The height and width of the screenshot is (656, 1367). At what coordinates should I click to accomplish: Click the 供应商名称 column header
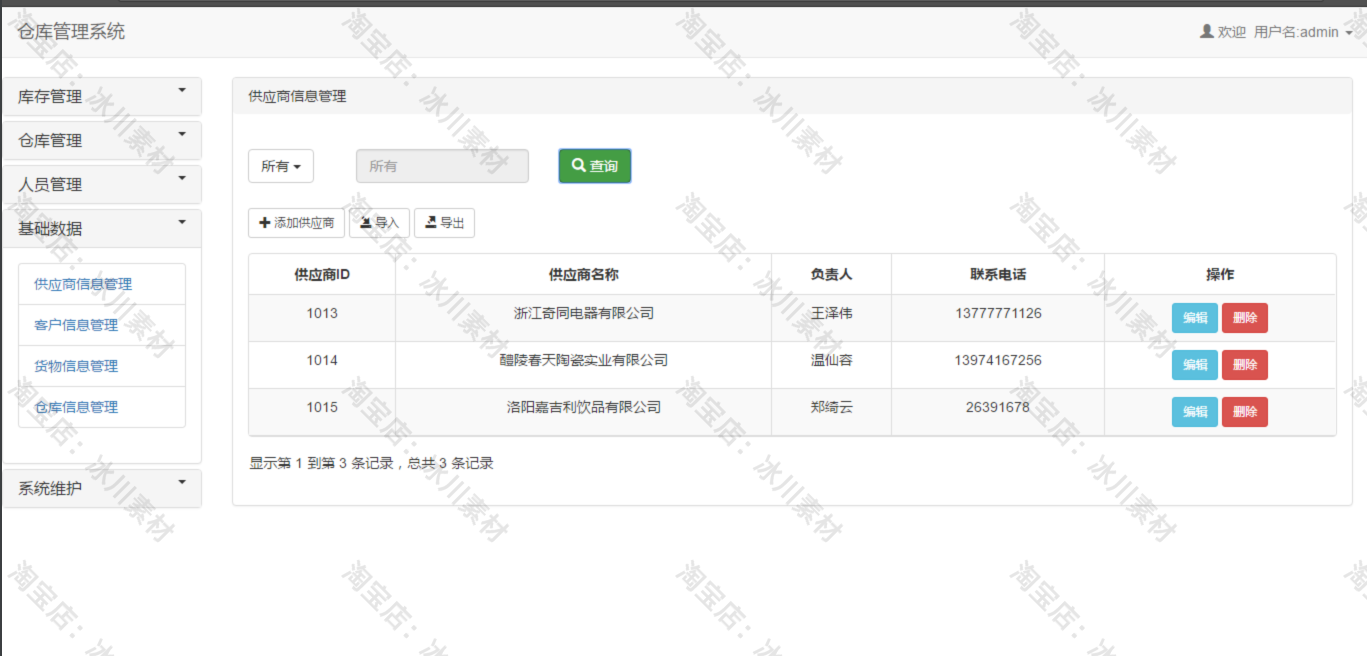coord(584,274)
